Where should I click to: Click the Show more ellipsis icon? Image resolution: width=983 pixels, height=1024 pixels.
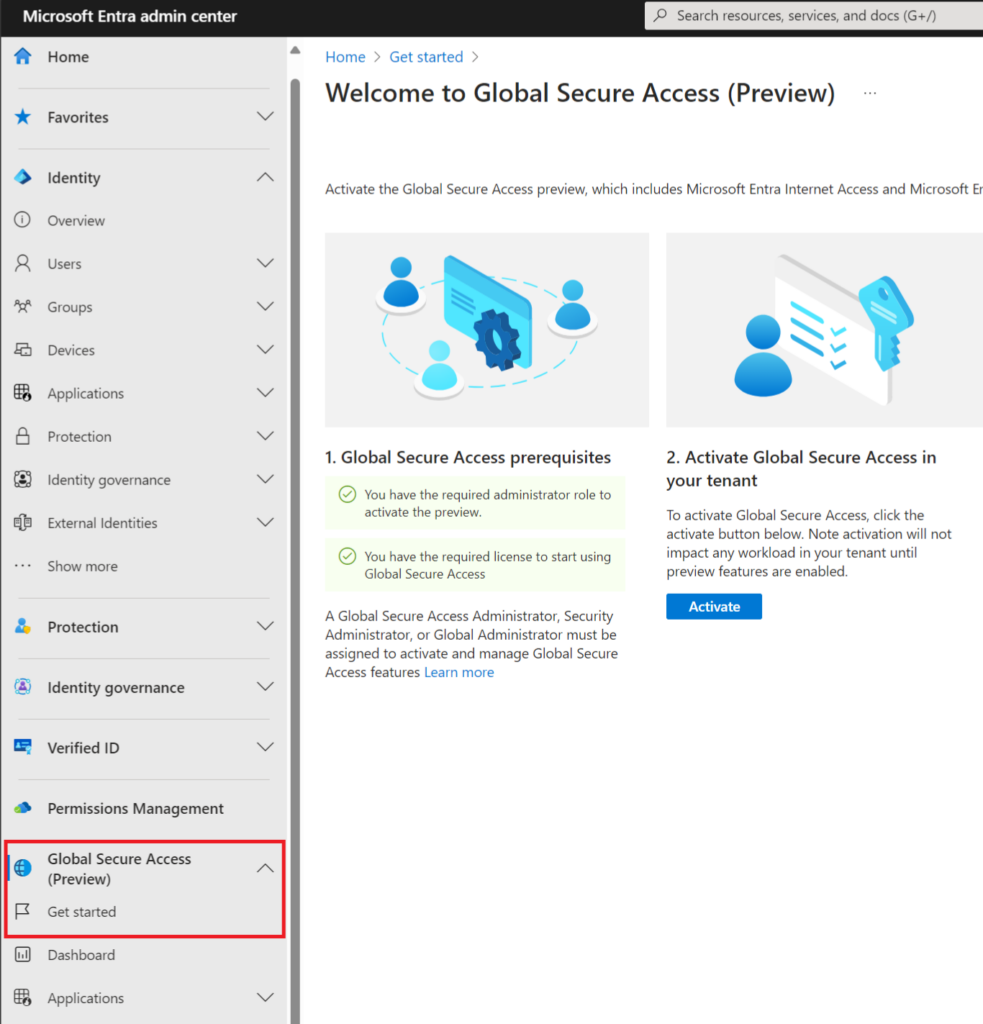point(23,566)
